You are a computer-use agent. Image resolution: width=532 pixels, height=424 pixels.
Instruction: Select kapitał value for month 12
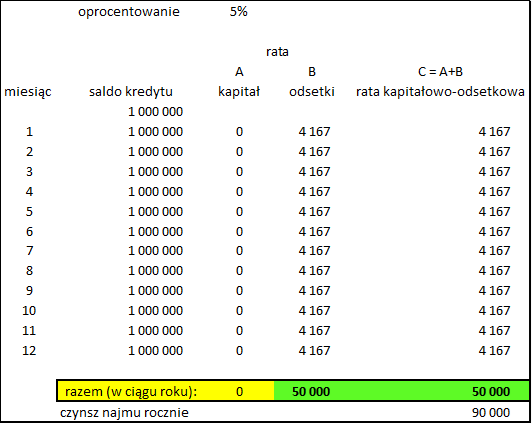click(240, 351)
